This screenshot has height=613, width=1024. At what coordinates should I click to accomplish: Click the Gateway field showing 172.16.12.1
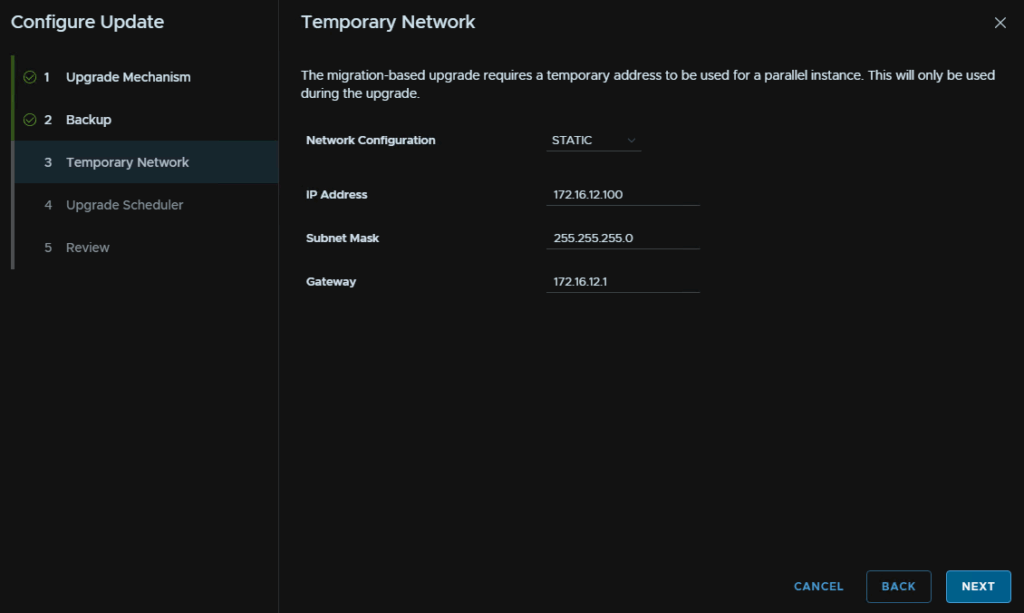click(x=622, y=282)
